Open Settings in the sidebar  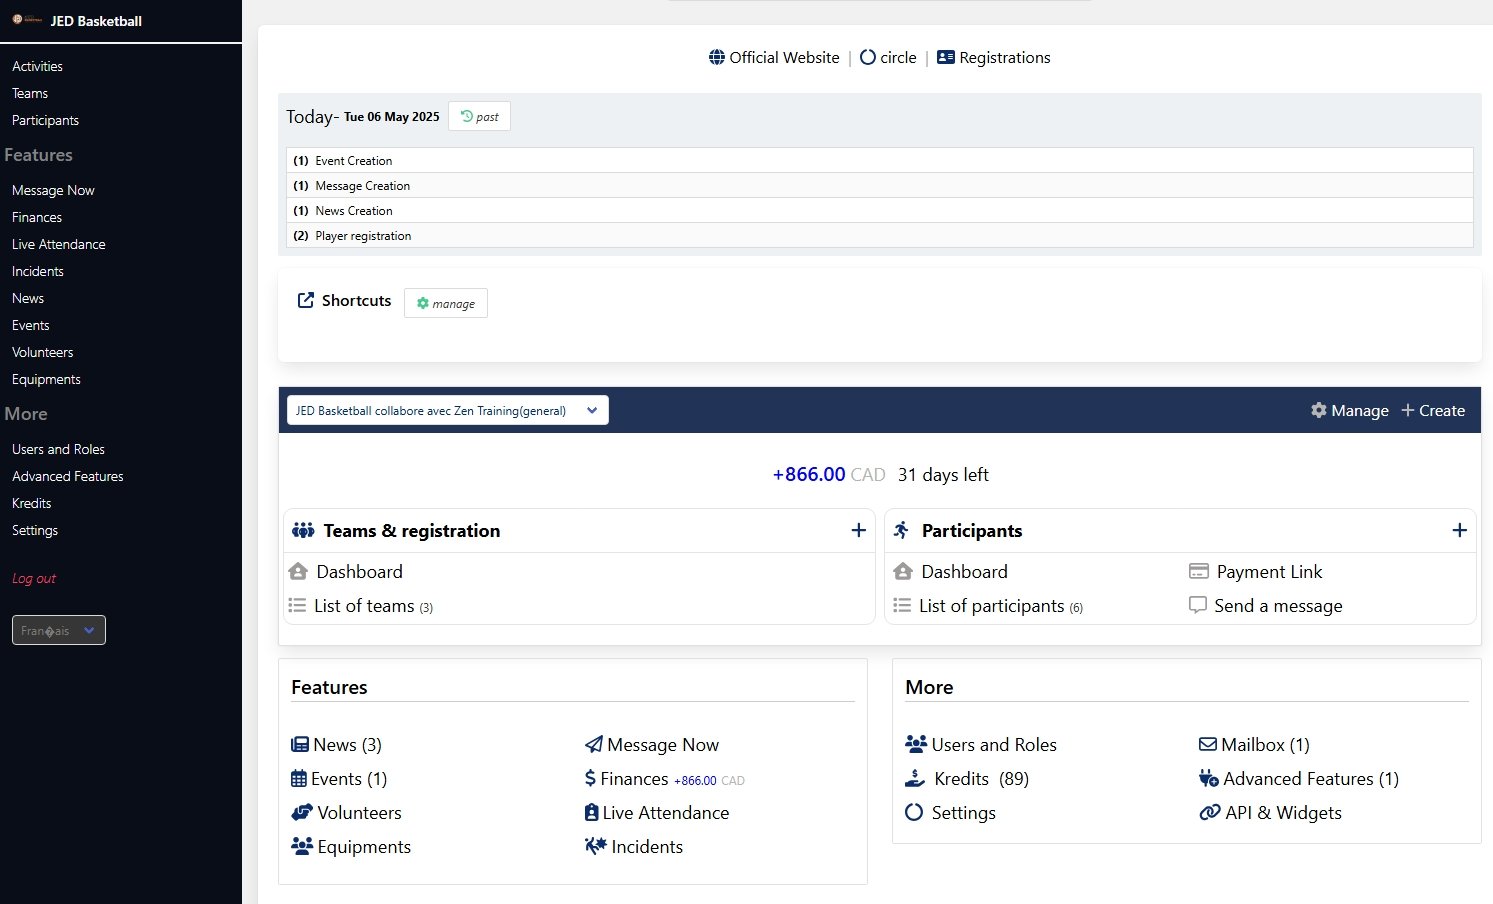(x=35, y=530)
